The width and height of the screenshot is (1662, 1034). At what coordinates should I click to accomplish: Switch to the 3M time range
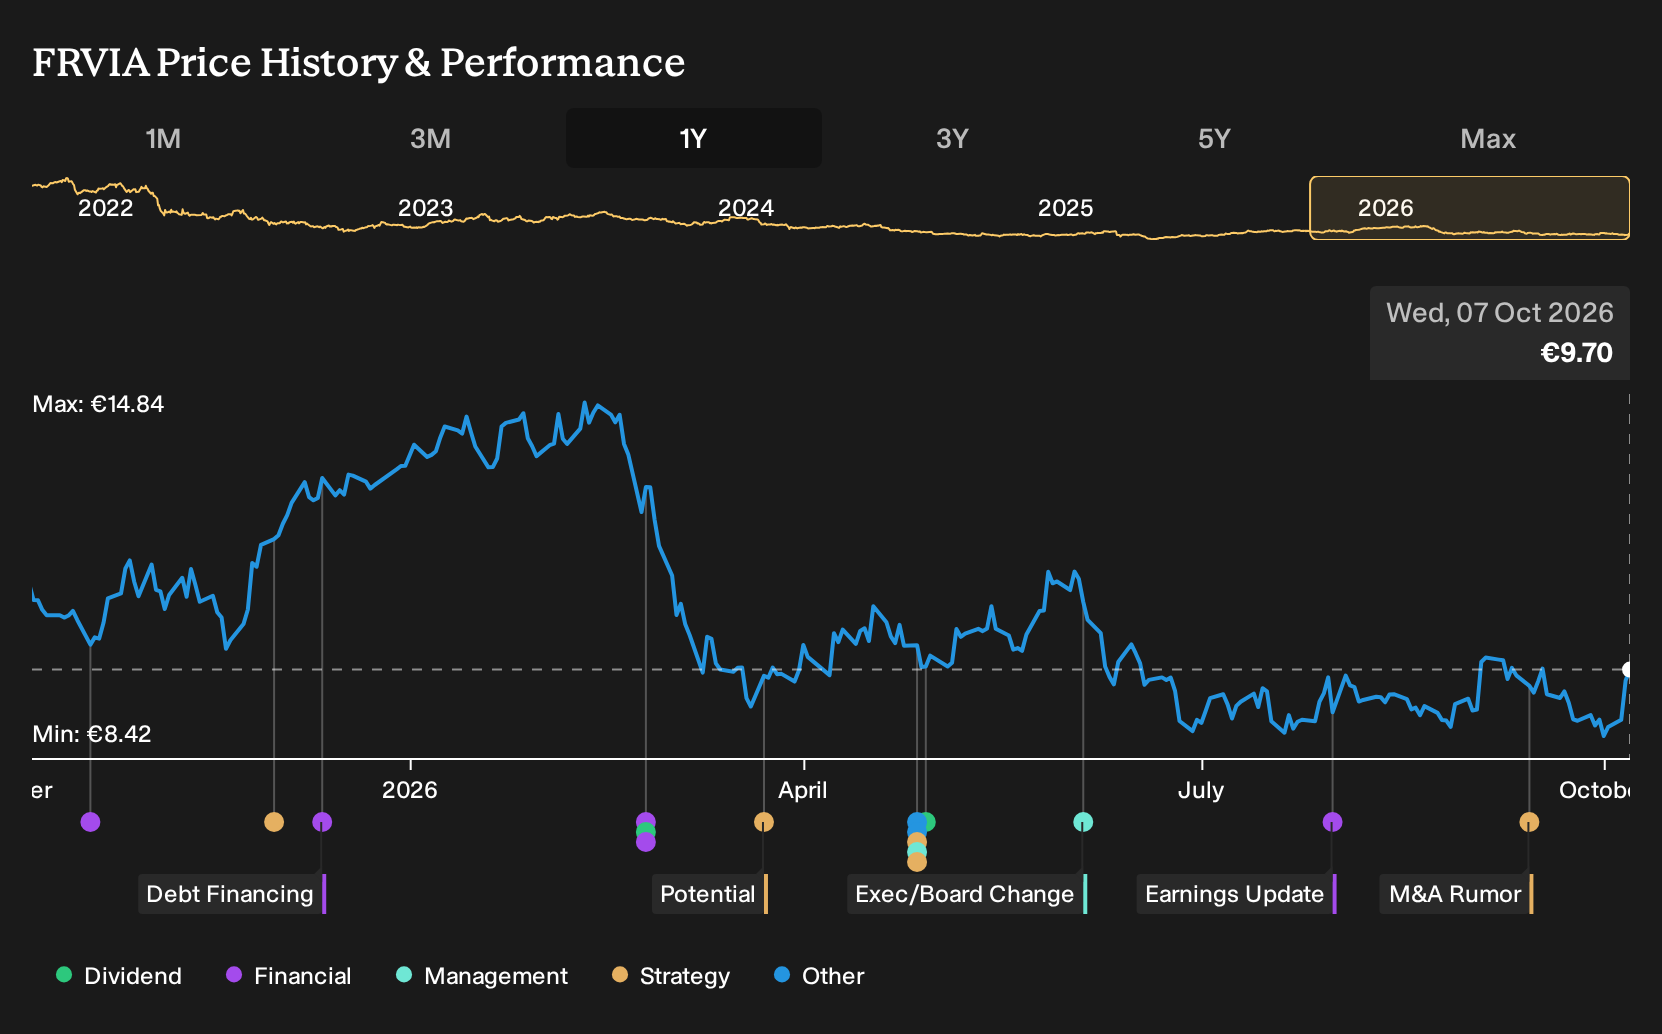click(430, 138)
